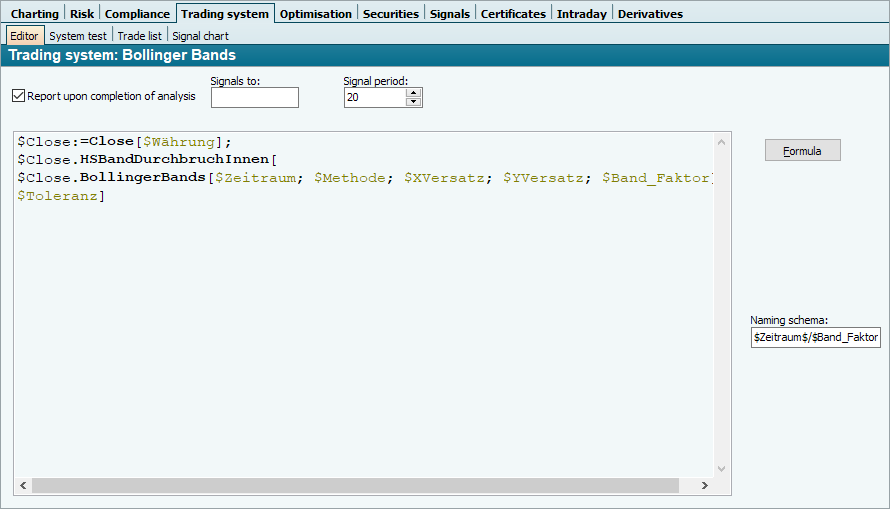Open the Charting tab
The image size is (890, 509).
[35, 14]
